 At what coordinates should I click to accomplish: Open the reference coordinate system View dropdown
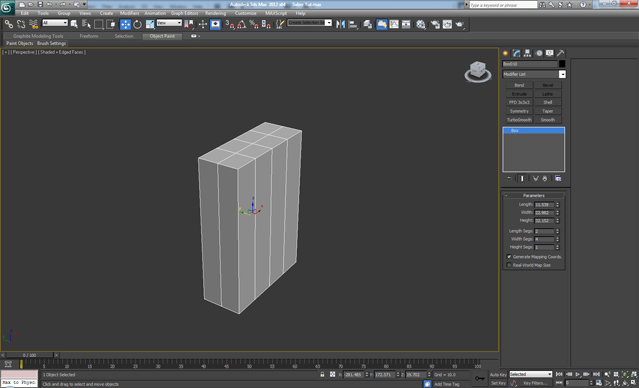(x=169, y=23)
